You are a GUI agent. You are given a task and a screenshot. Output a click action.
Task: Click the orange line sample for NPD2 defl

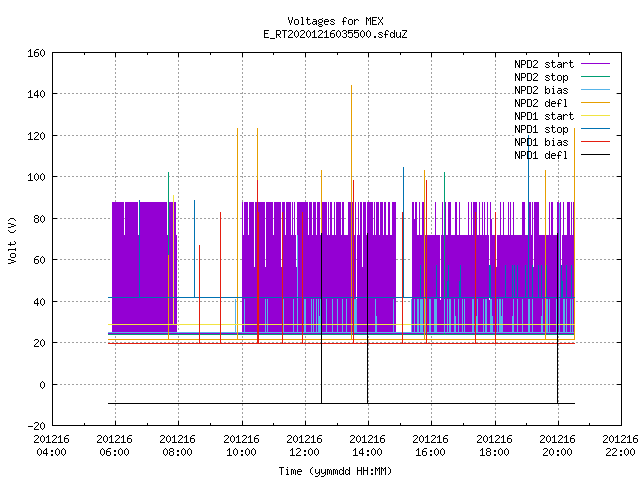596,103
